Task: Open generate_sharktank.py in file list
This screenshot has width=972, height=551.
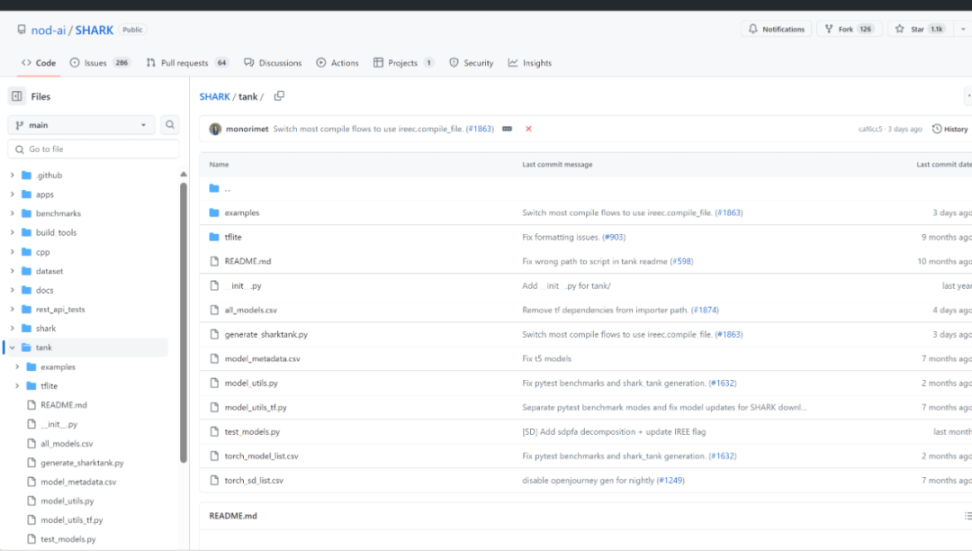Action: pyautogui.click(x=266, y=334)
